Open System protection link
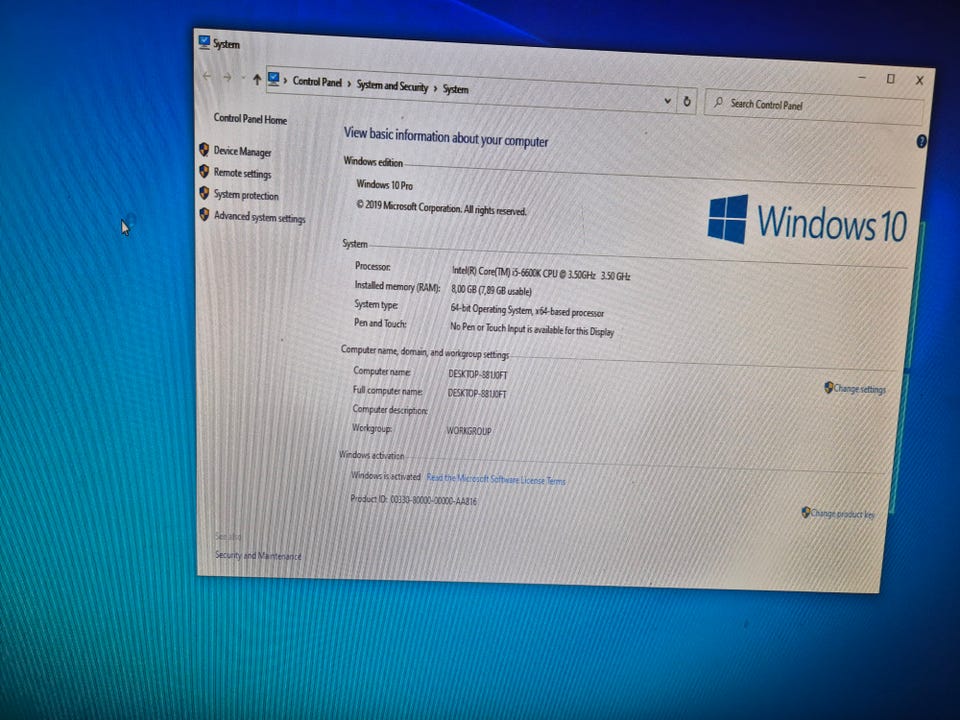The height and width of the screenshot is (720, 960). [x=246, y=195]
